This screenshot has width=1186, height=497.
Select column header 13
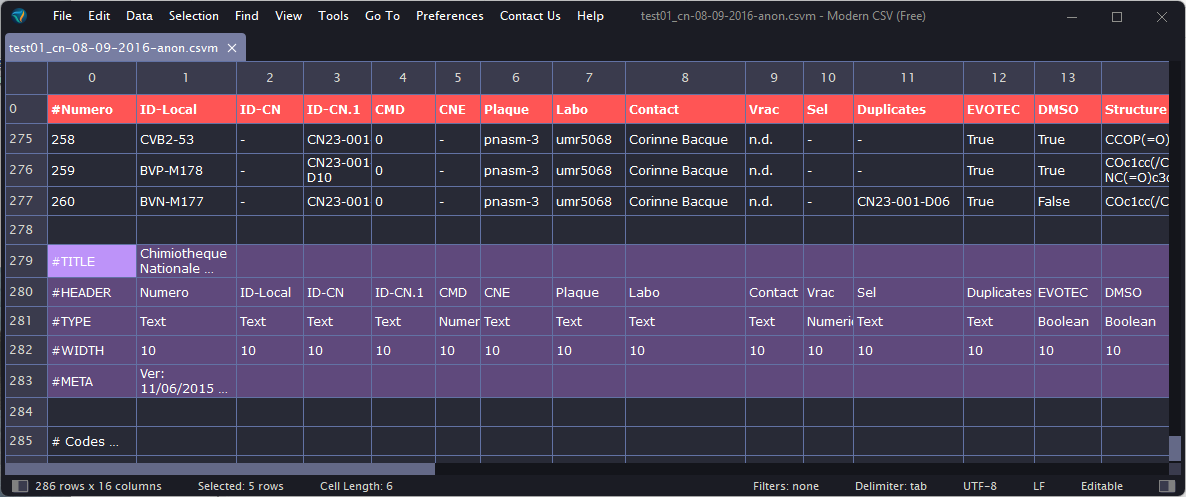click(1068, 77)
